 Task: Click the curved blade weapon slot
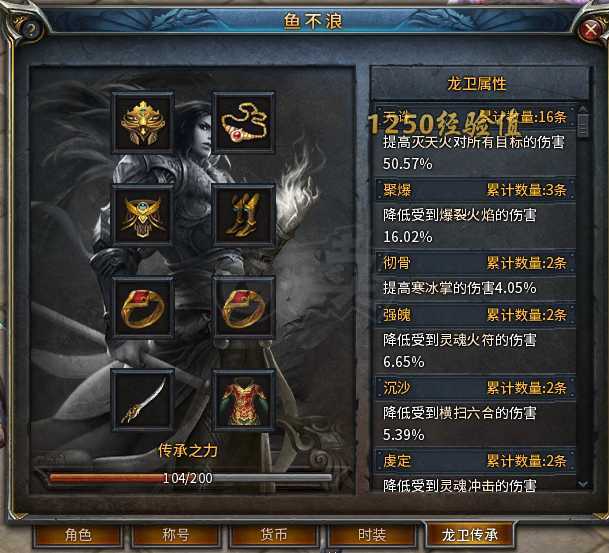click(143, 400)
